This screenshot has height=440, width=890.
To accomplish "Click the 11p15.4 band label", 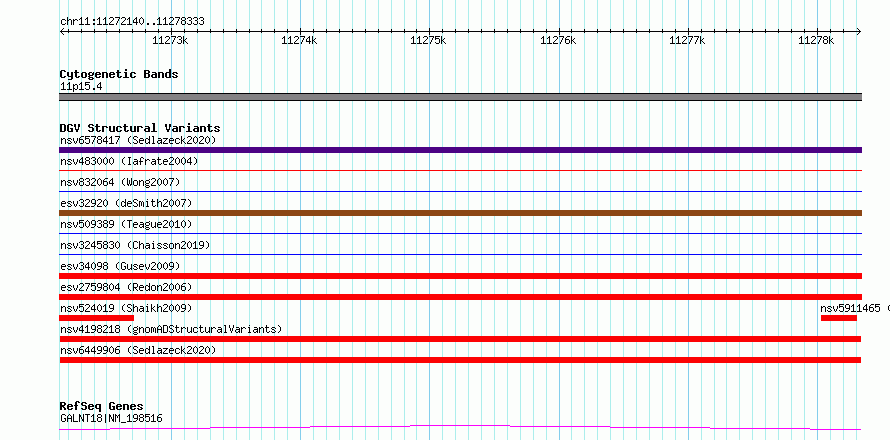I will [81, 87].
